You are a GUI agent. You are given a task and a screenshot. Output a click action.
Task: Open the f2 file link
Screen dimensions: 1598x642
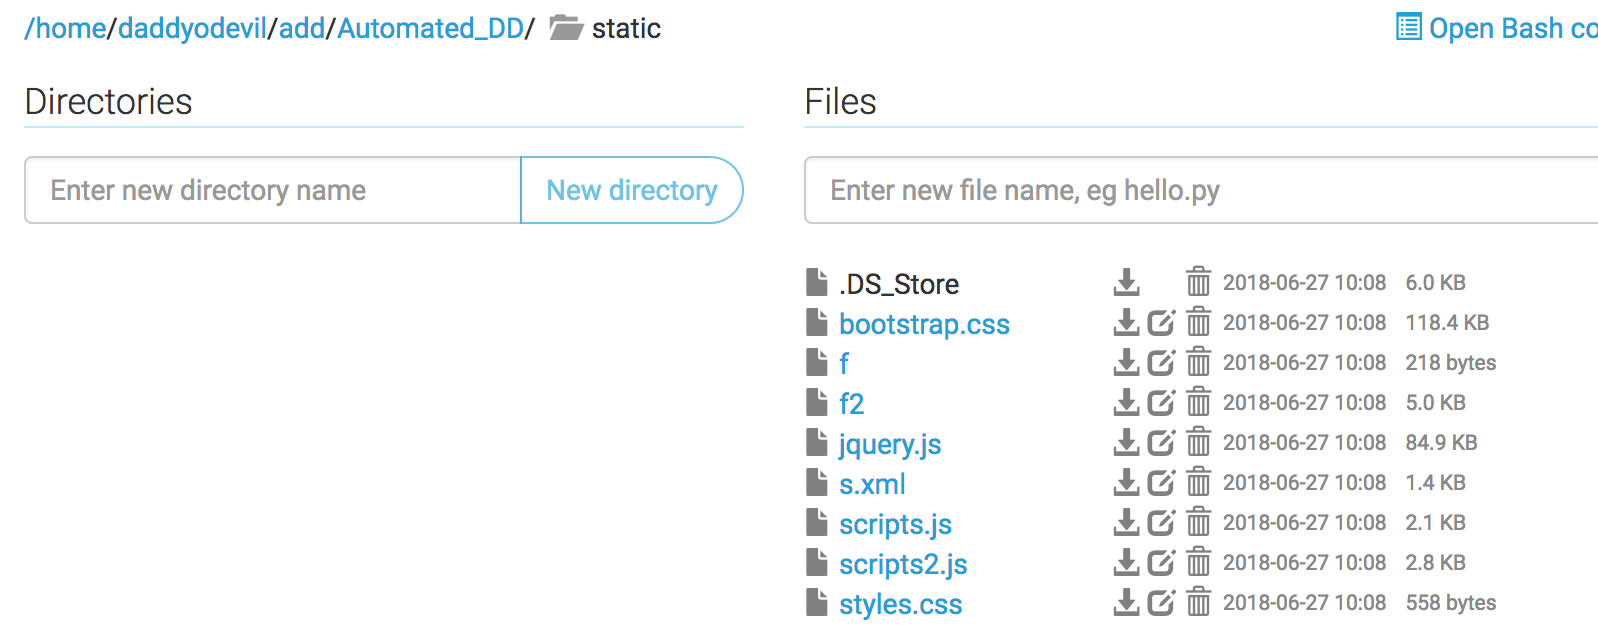[851, 403]
